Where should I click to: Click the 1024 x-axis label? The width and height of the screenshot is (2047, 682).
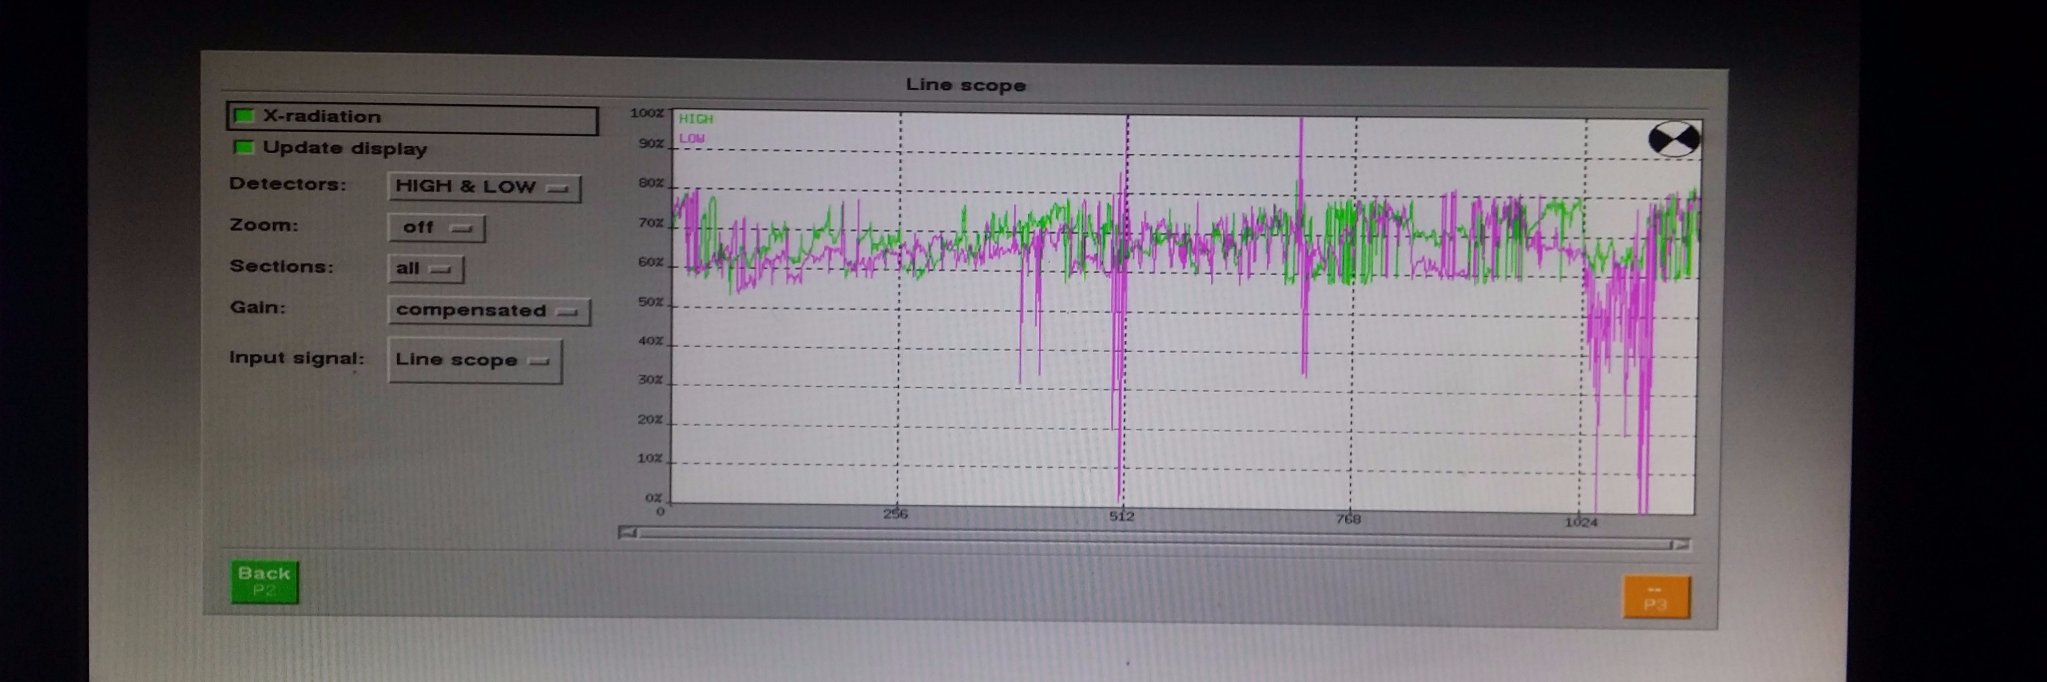pyautogui.click(x=1581, y=522)
